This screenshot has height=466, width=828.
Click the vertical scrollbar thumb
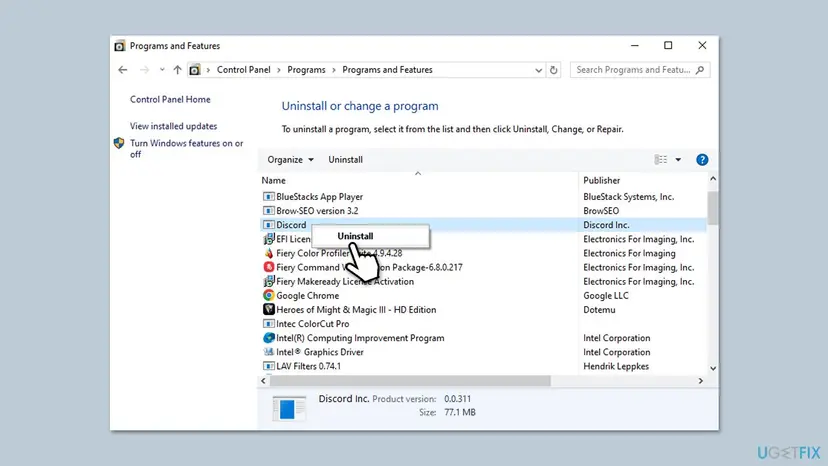point(713,208)
